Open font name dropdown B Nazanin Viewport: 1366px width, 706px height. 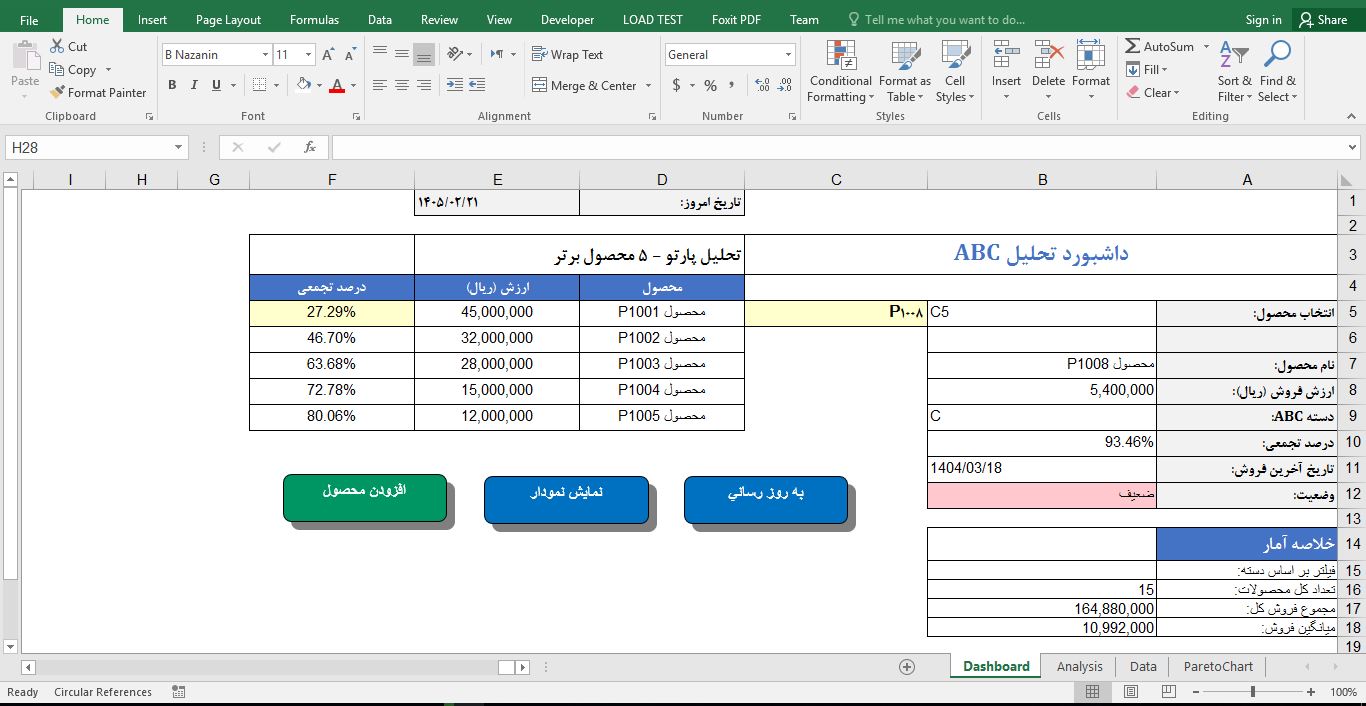[265, 55]
